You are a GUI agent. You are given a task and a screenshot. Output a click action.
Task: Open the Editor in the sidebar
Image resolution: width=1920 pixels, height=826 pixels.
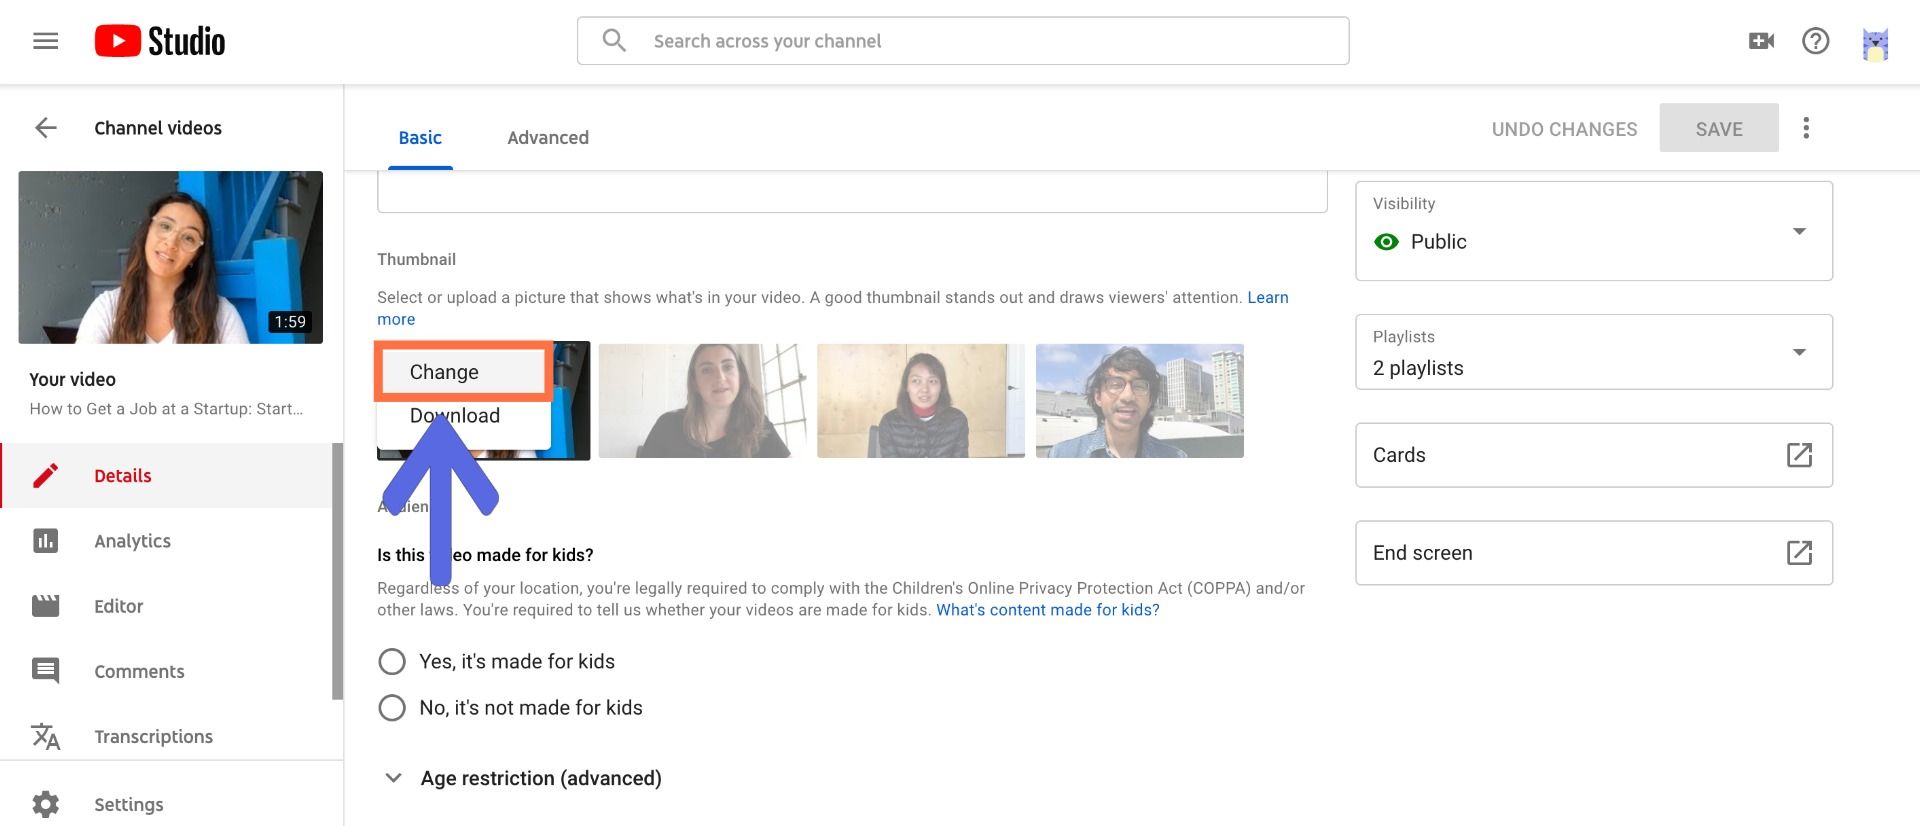point(118,606)
